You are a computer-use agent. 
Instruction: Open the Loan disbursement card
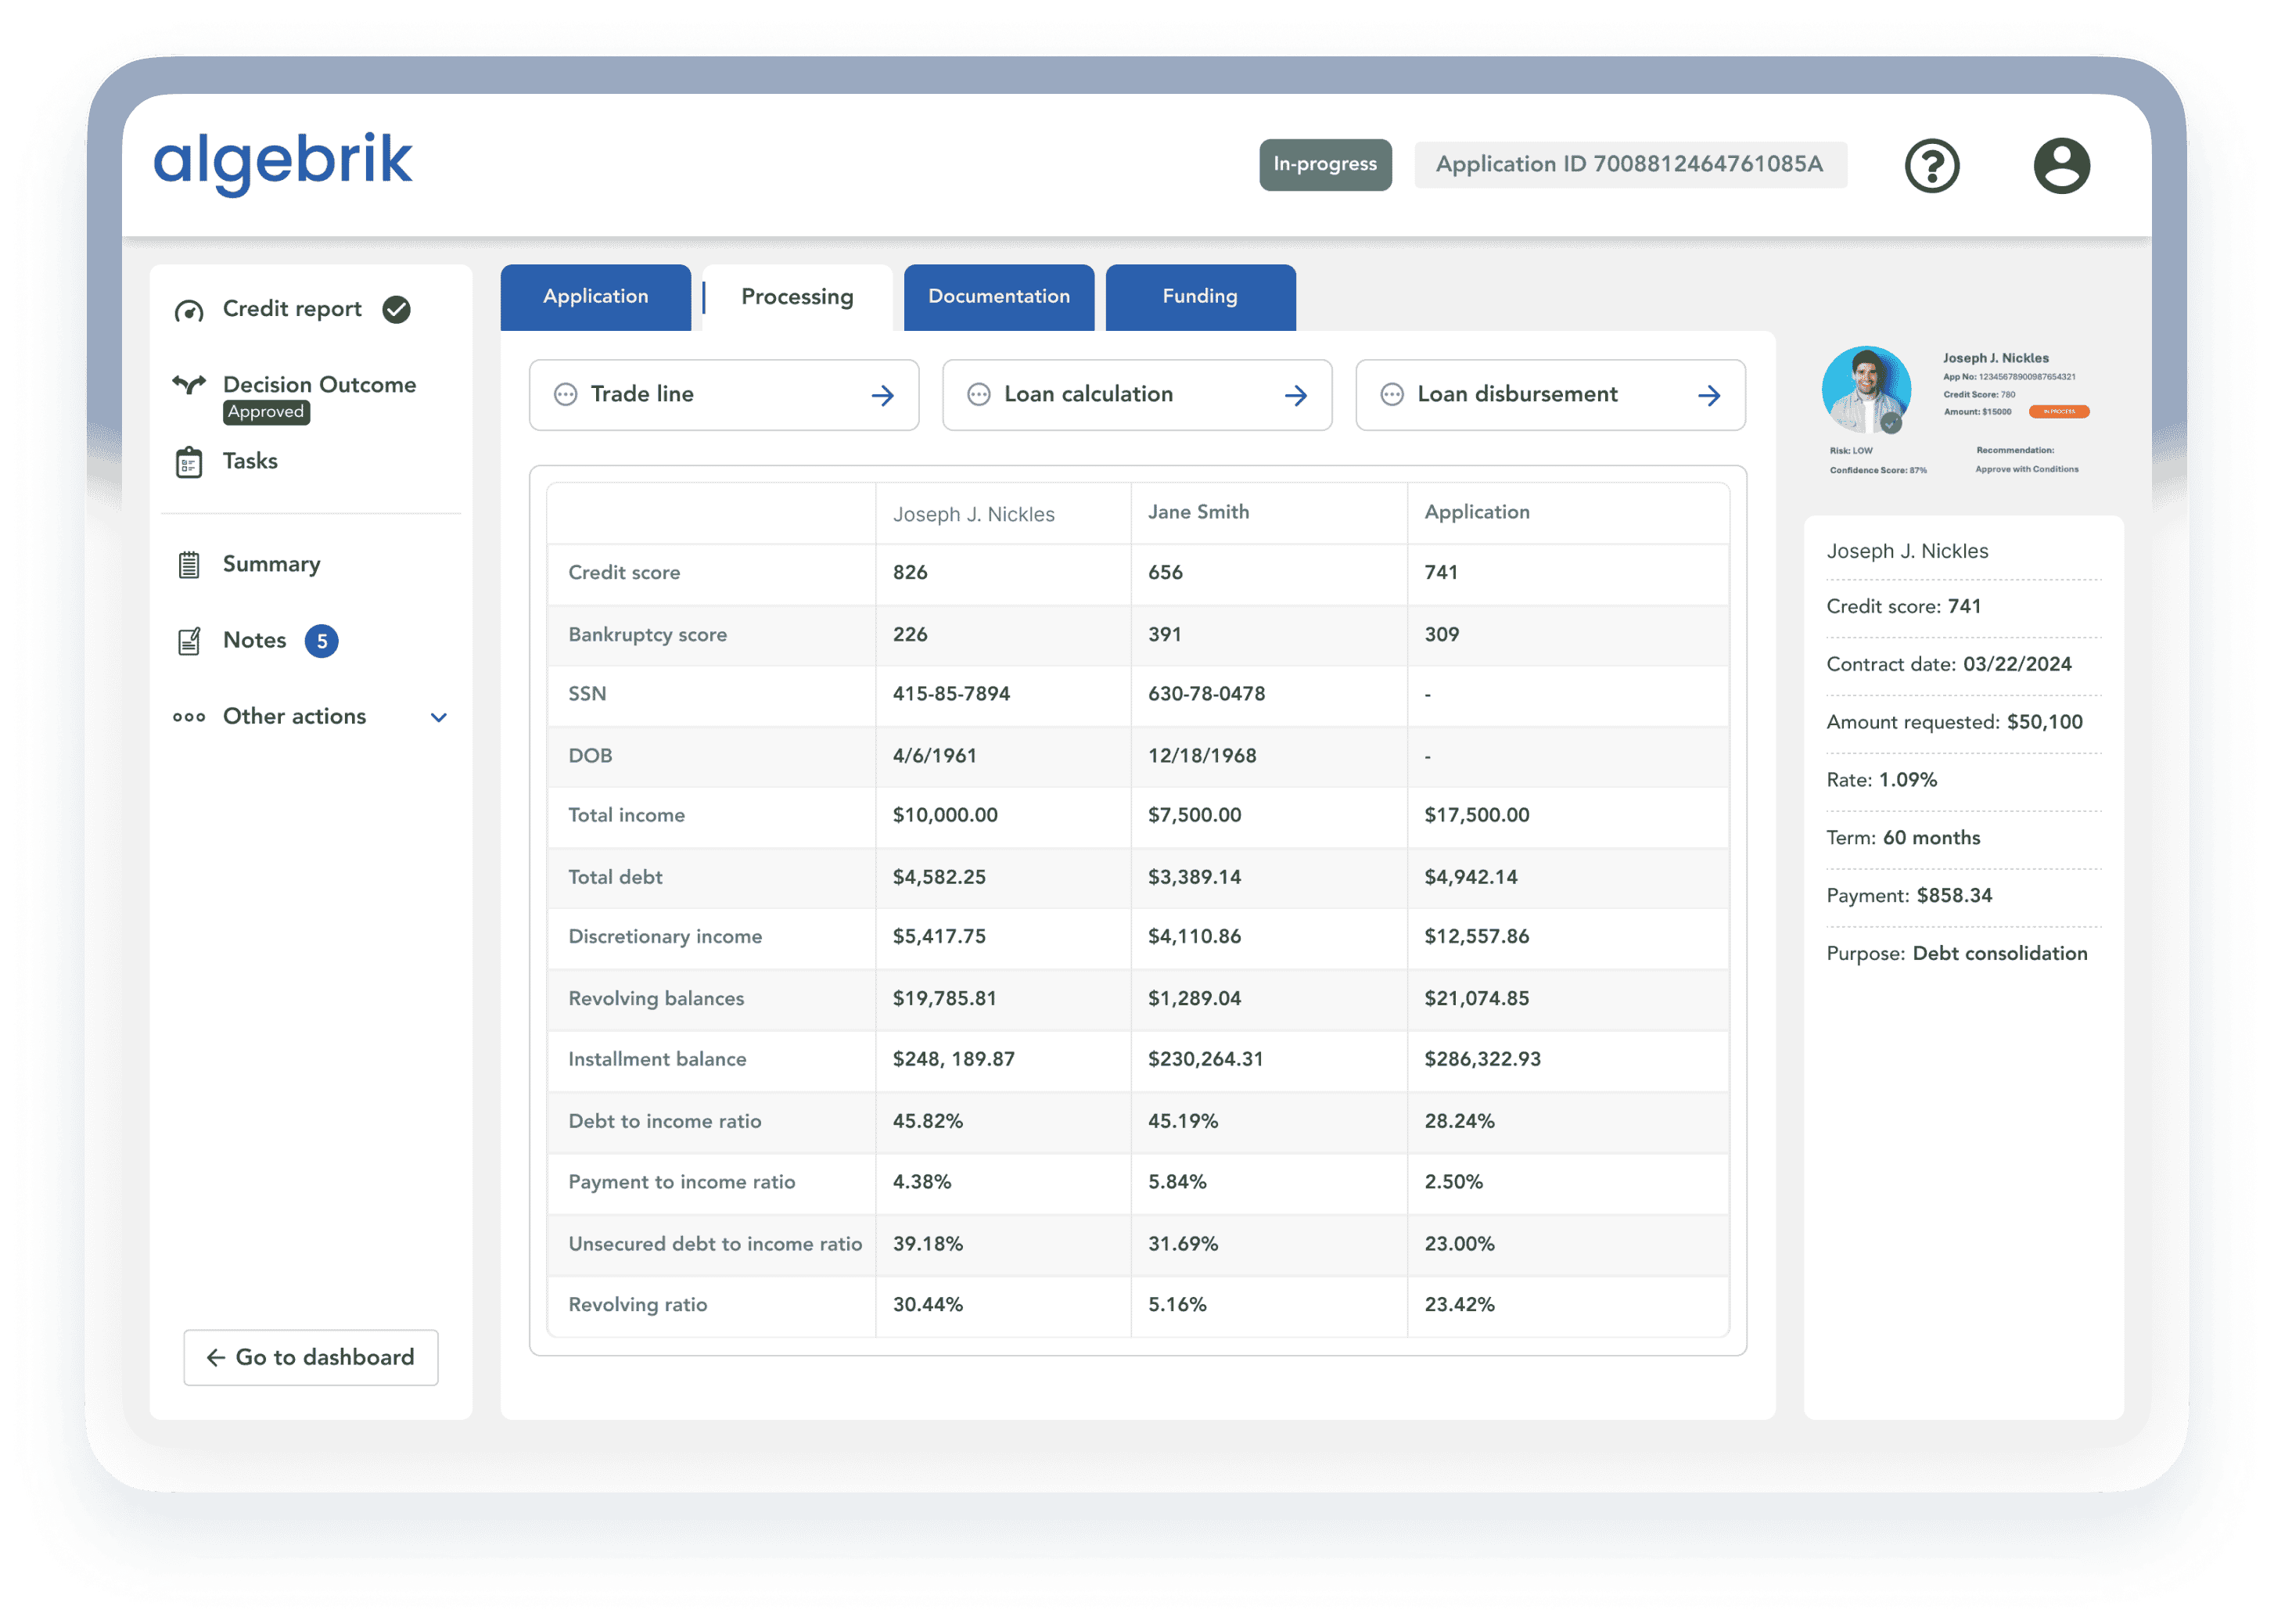point(1550,395)
